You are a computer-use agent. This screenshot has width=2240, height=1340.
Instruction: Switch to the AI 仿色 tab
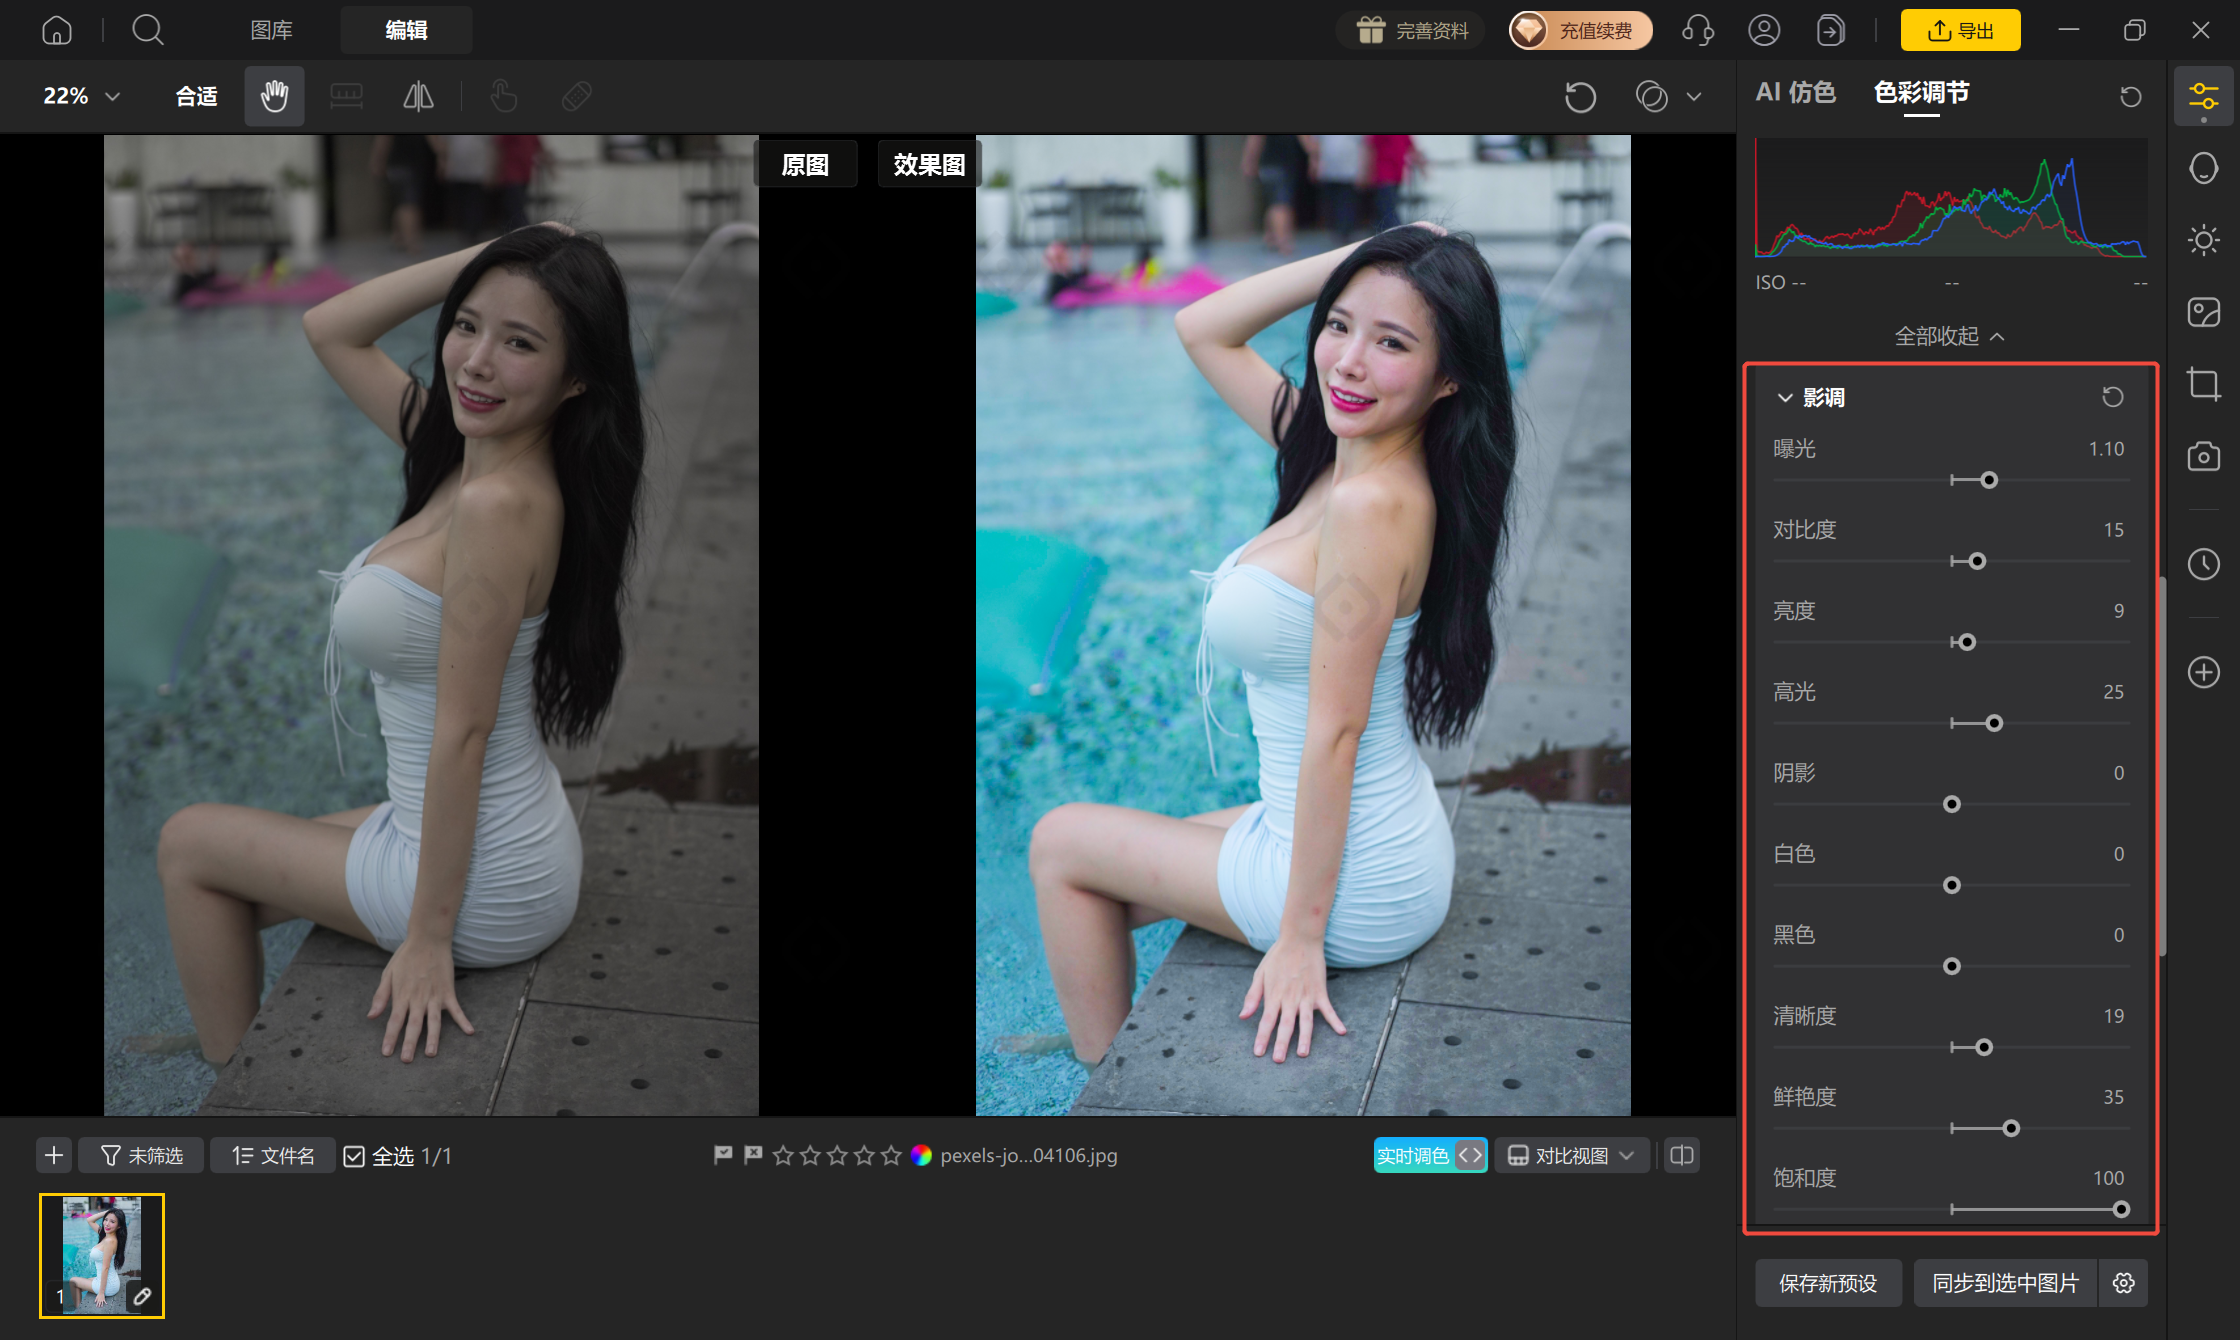(1796, 92)
